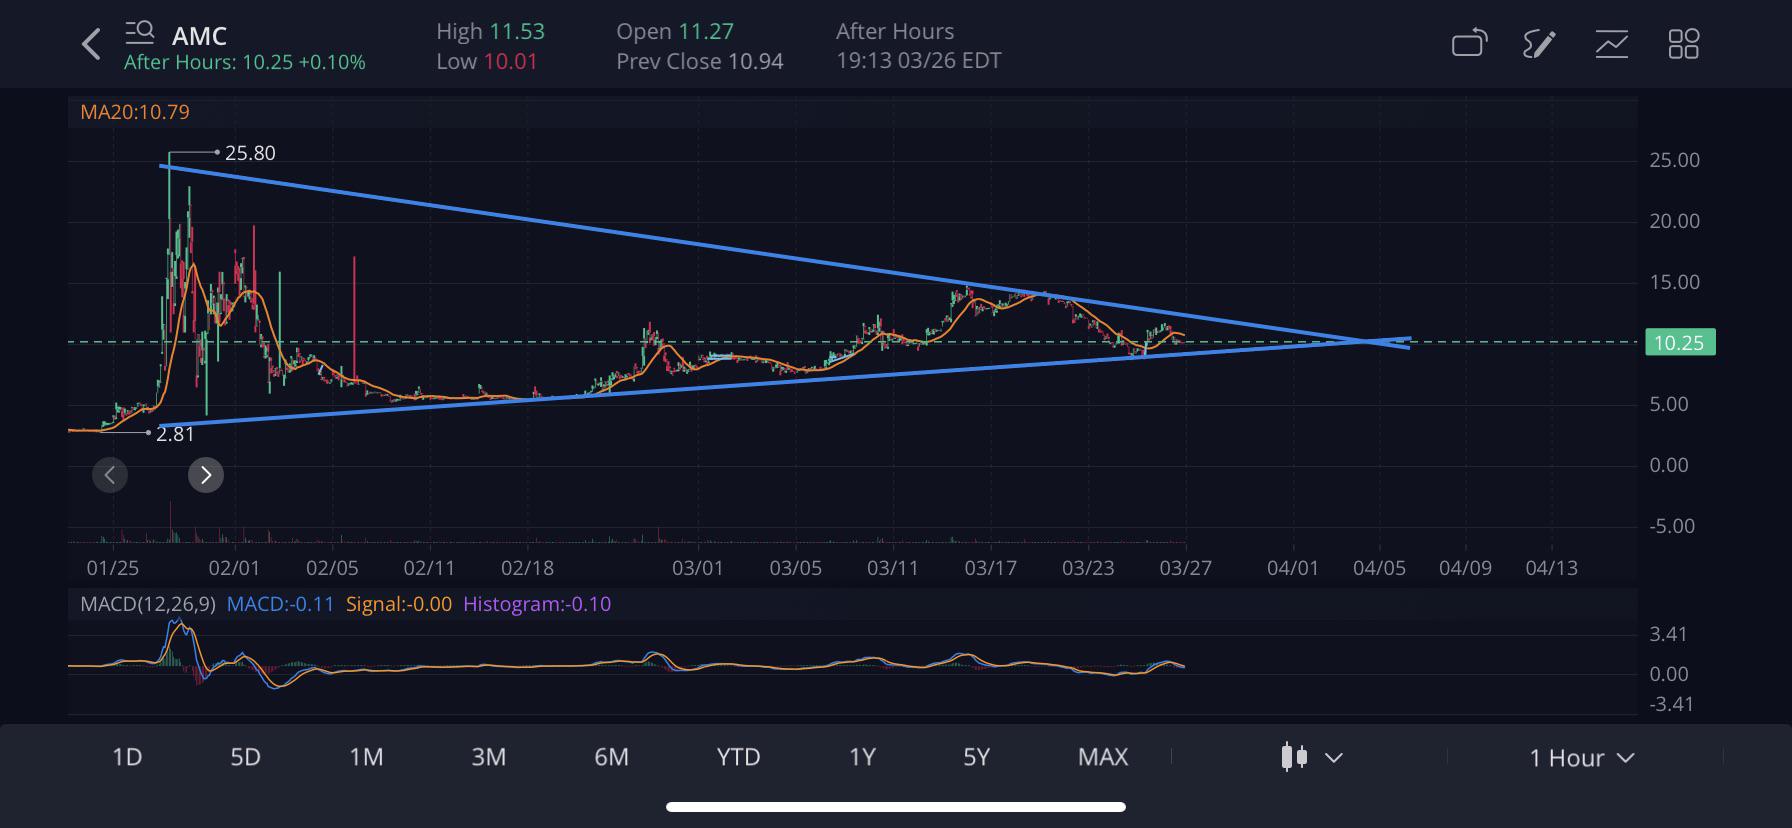Open the drawing tools pencil icon
This screenshot has width=1792, height=828.
click(x=1539, y=43)
